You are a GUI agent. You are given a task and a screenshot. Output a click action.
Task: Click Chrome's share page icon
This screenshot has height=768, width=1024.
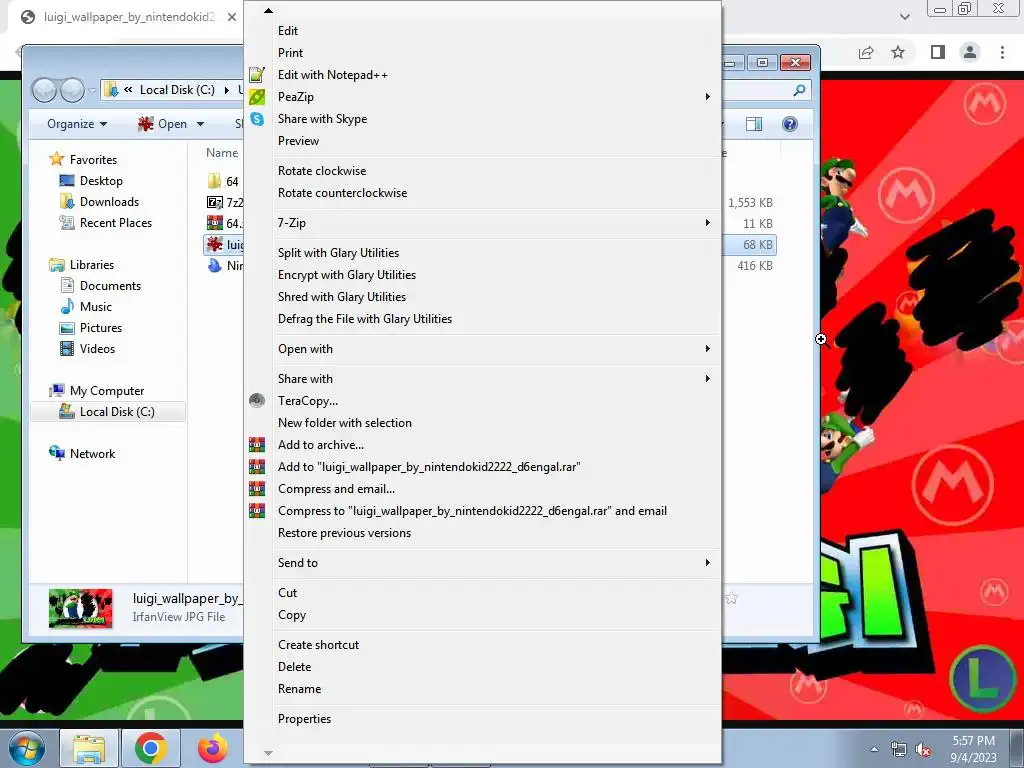click(x=866, y=52)
